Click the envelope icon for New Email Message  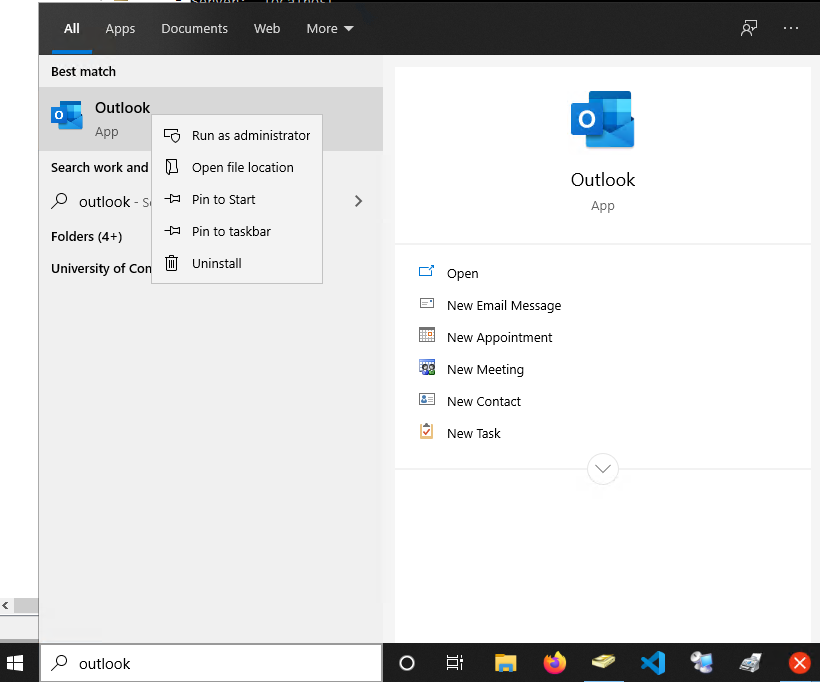(x=427, y=303)
